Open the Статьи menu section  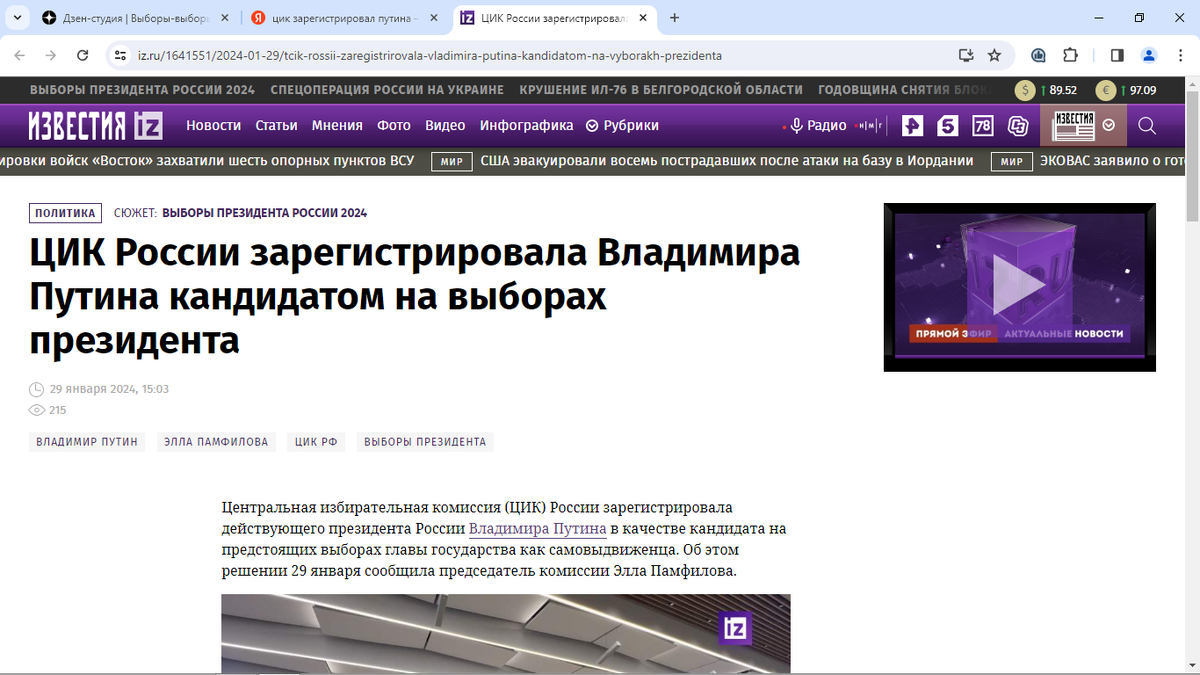point(276,125)
